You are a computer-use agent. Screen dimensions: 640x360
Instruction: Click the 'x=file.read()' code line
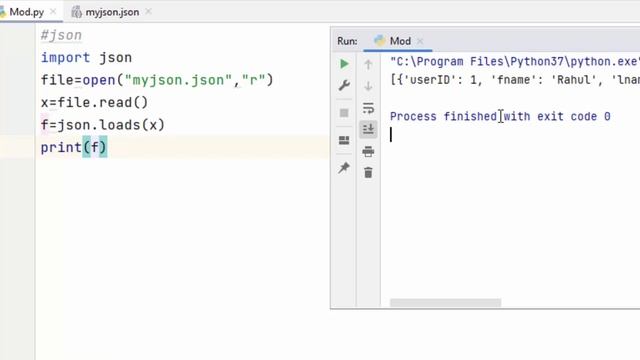pos(94,102)
